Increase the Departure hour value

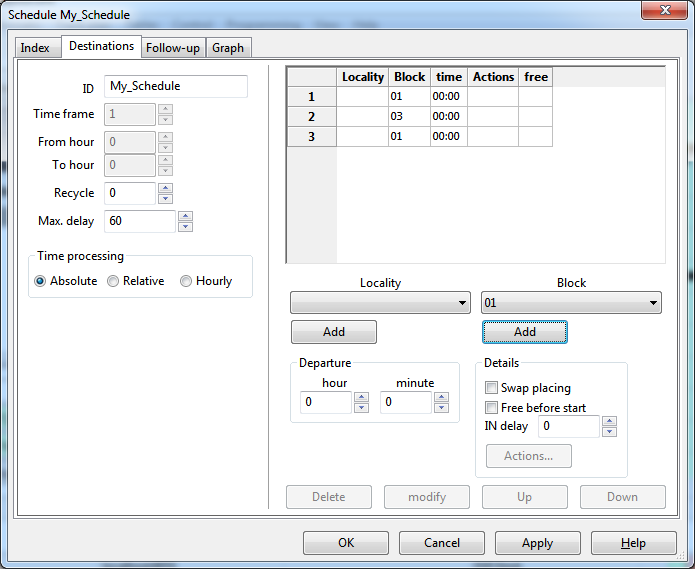pos(361,397)
